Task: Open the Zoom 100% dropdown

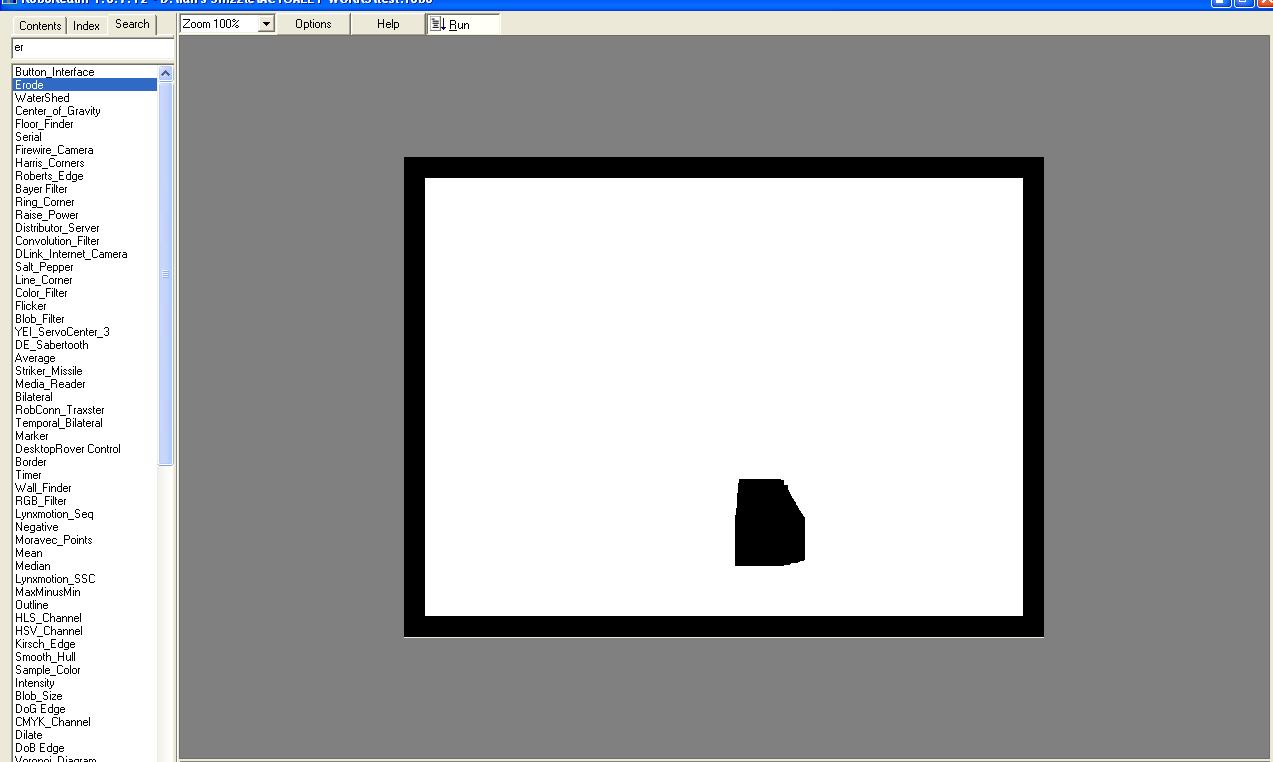Action: pyautogui.click(x=266, y=24)
